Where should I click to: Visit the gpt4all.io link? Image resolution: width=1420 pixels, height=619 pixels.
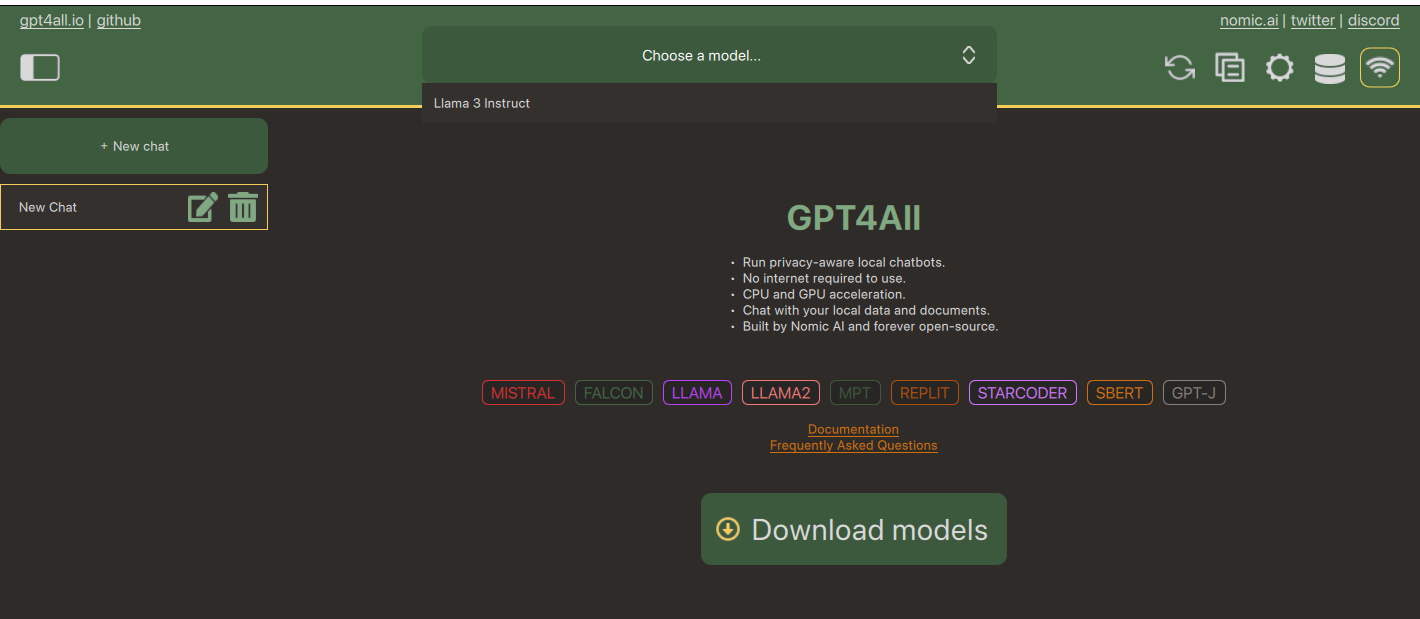[x=51, y=20]
